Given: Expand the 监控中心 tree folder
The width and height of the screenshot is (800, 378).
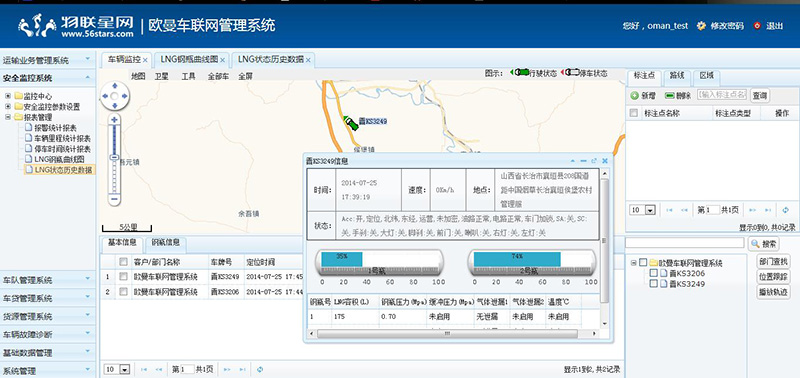Looking at the screenshot, I should click(8, 96).
